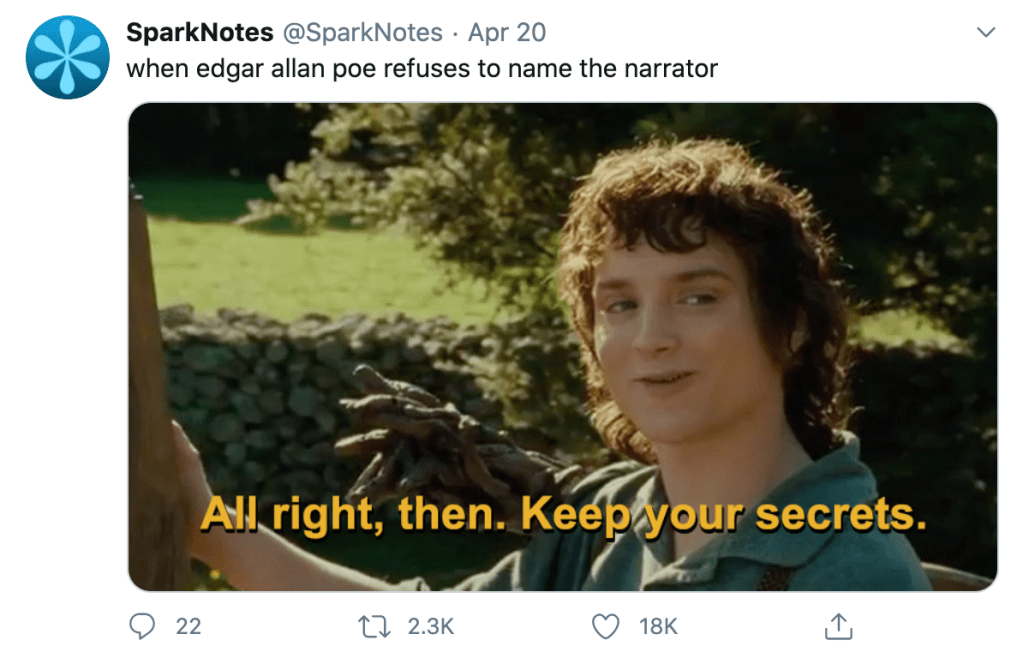Click the 22 replies count
The image size is (1023, 658).
189,627
